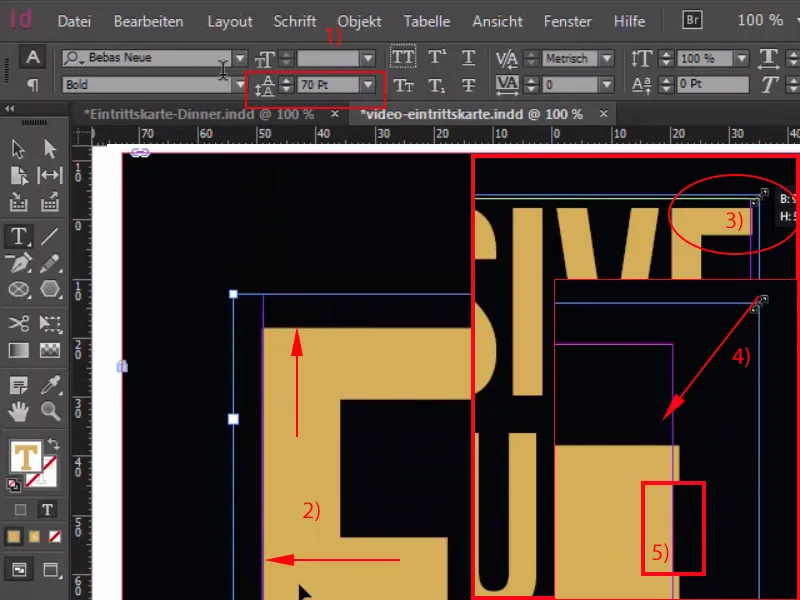Select the Polygon tool
The height and width of the screenshot is (600, 800).
[50, 290]
